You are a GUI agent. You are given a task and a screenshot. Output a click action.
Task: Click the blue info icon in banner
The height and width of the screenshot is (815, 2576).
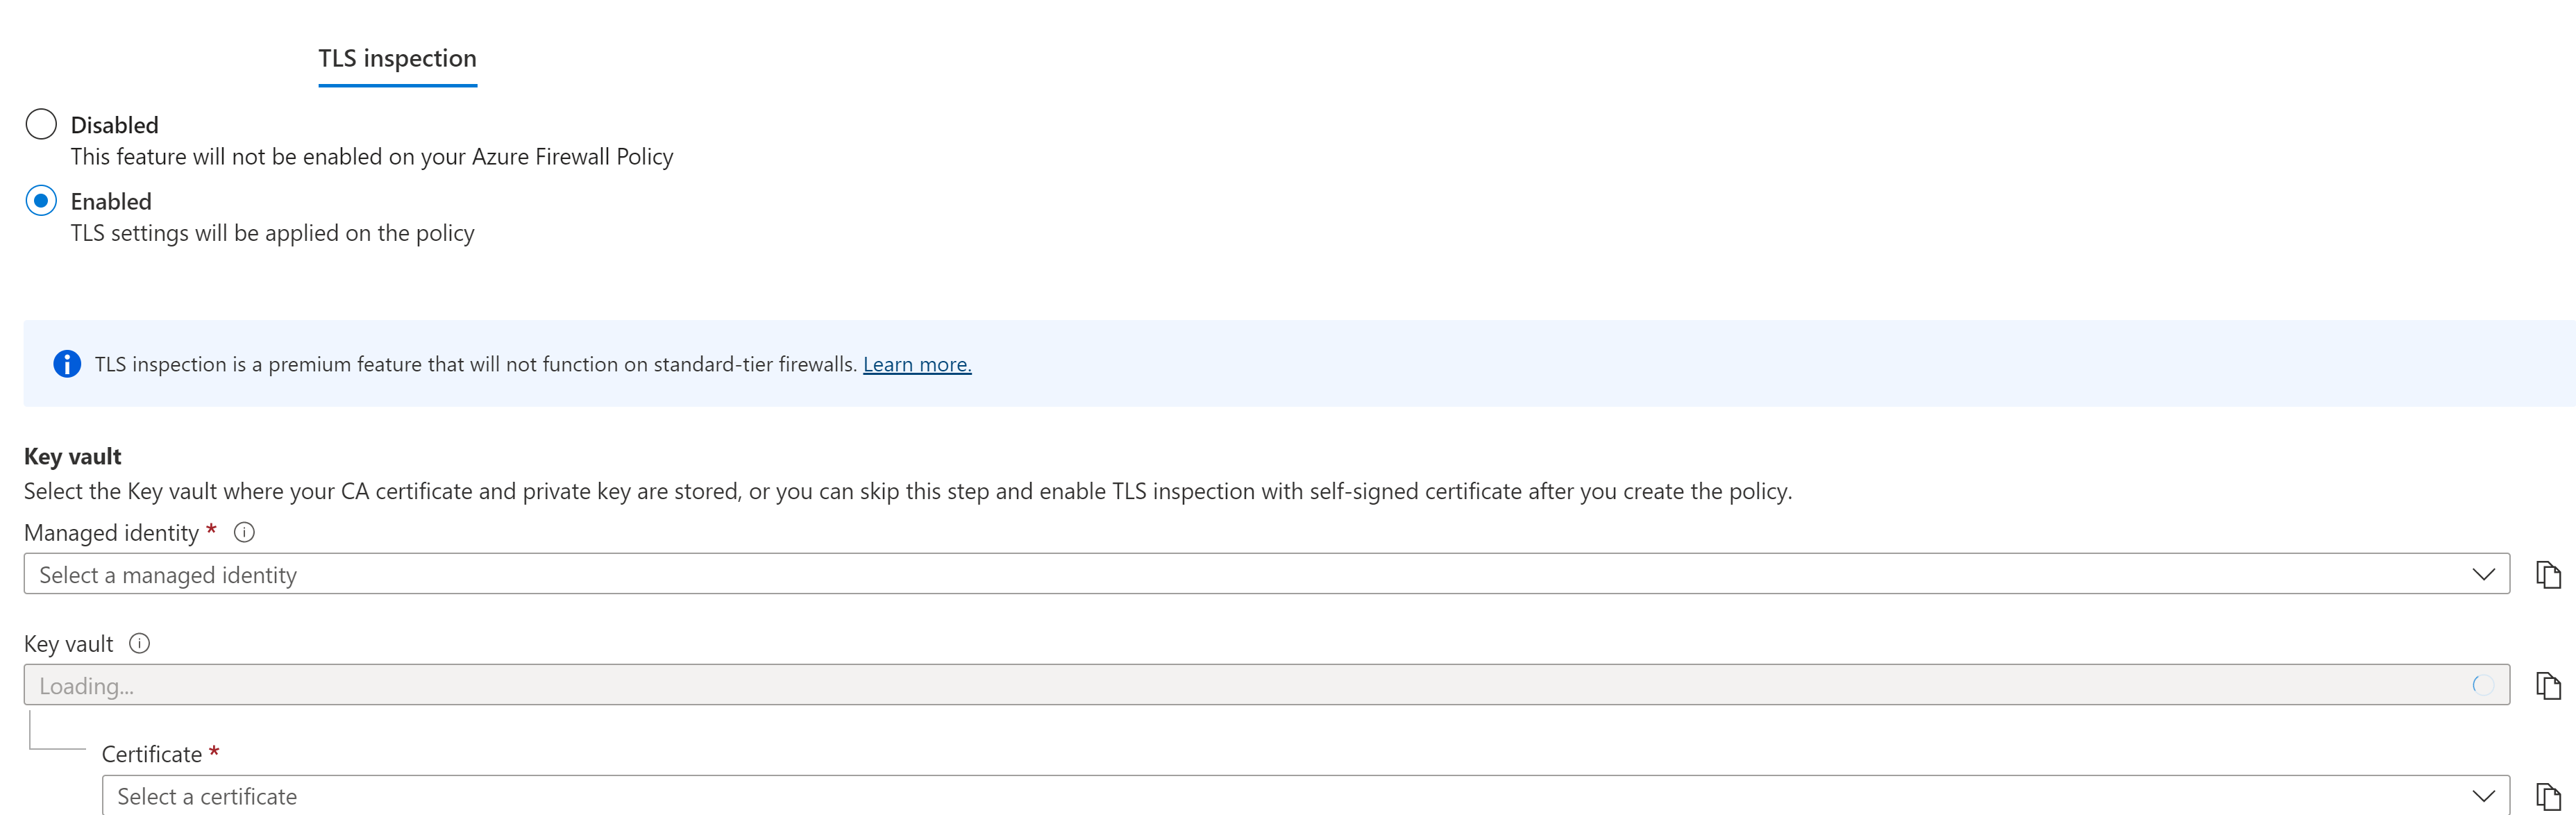[67, 364]
